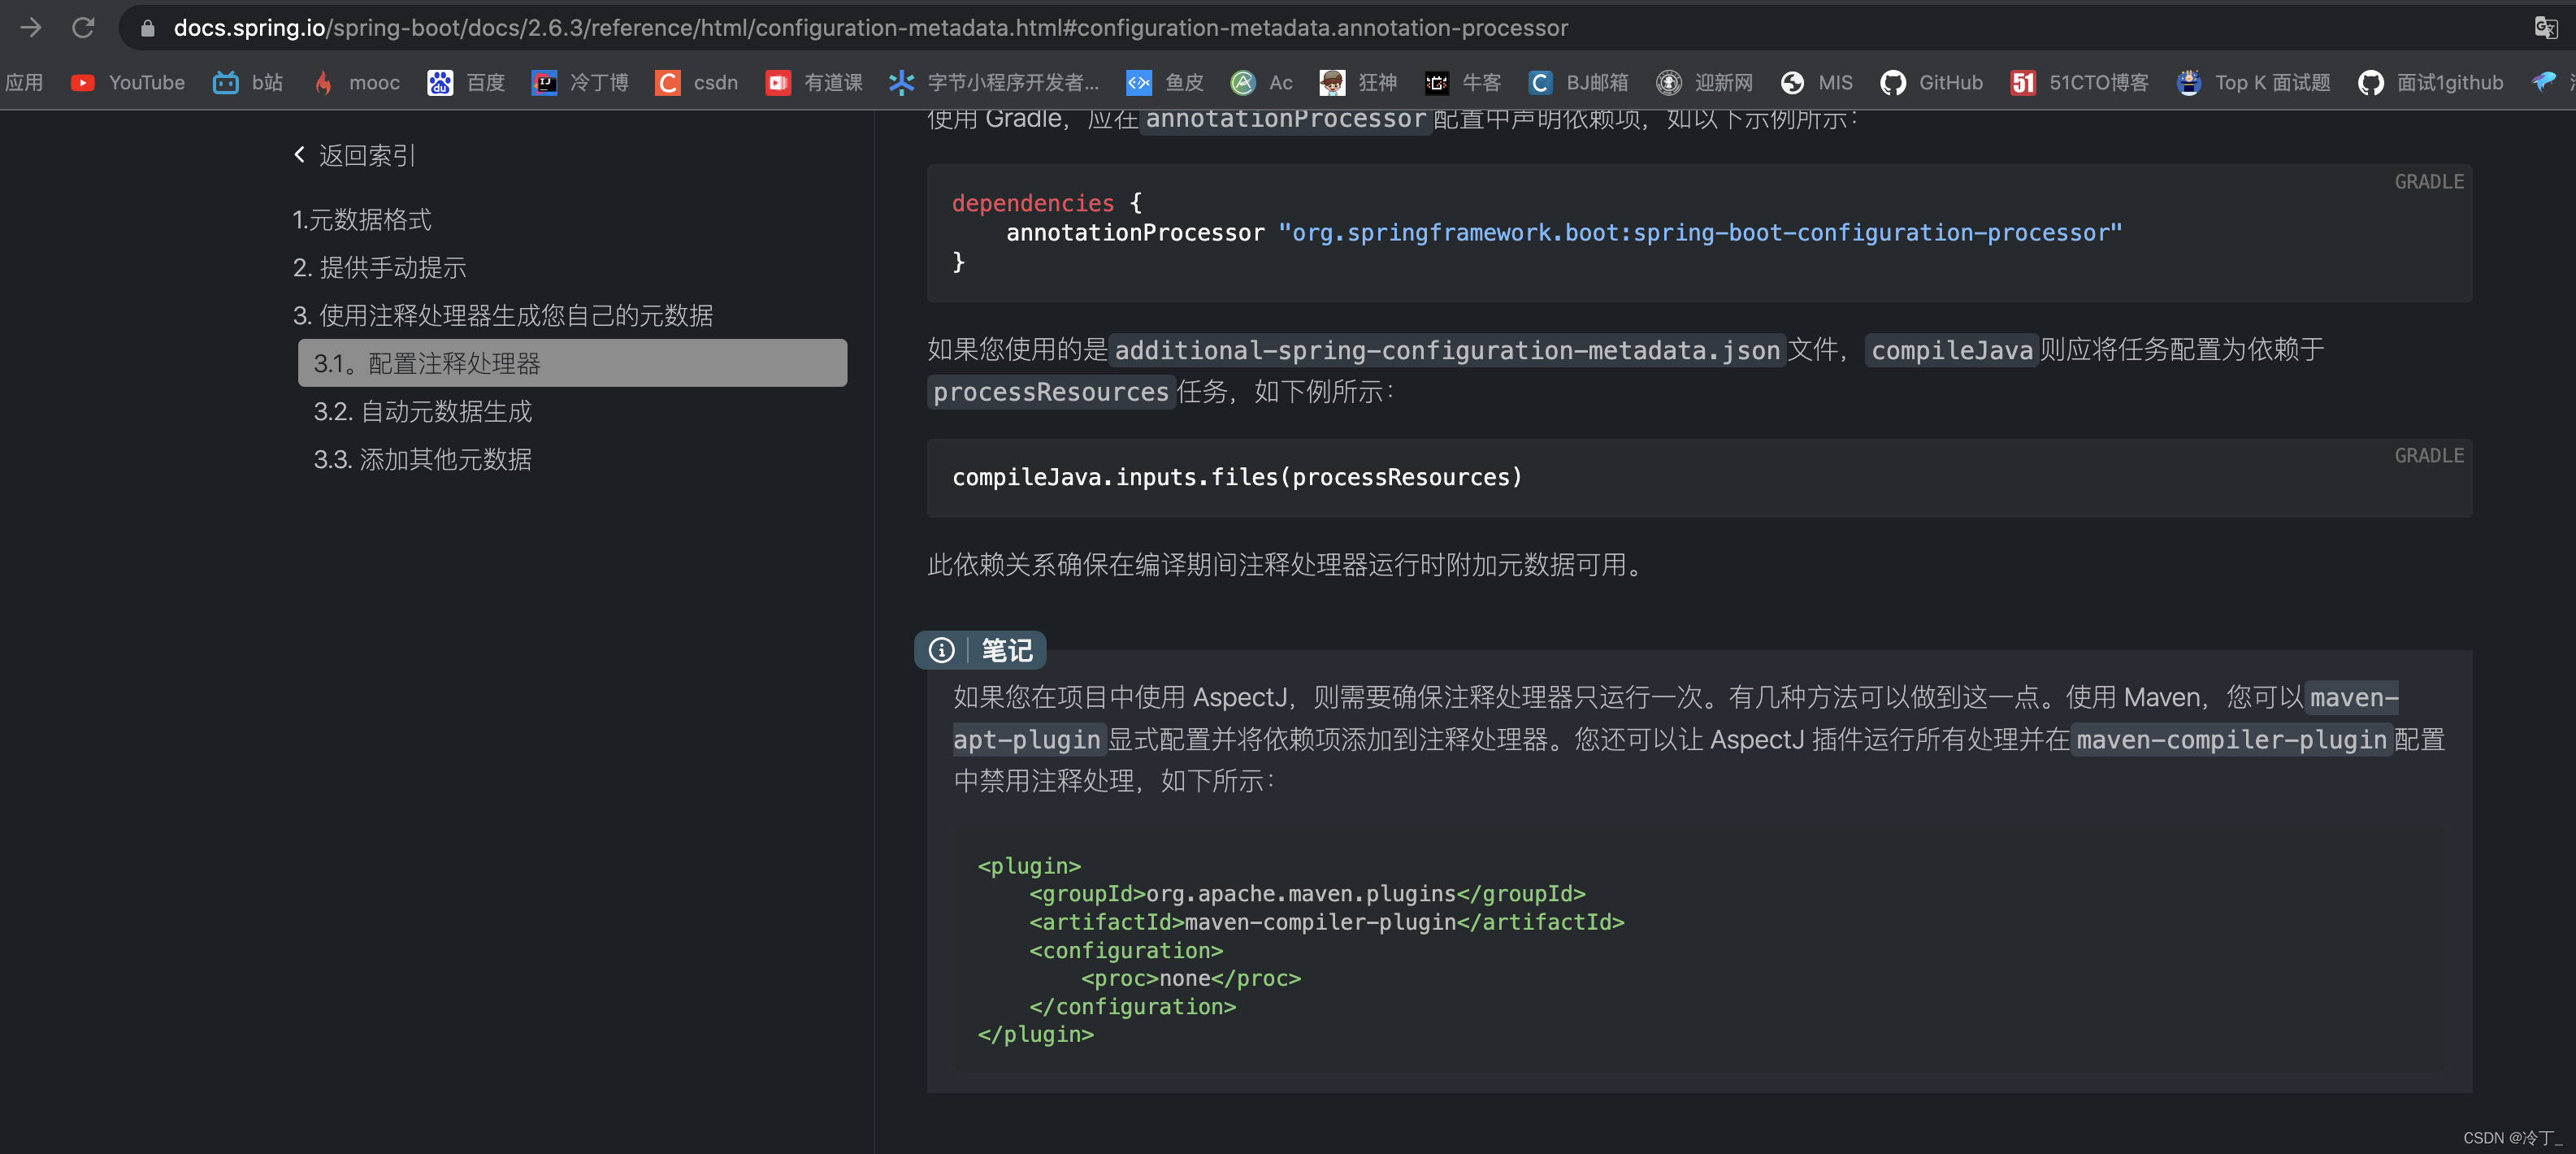Open the MIS bookmark
Viewport: 2576px width, 1154px height.
coord(1816,83)
